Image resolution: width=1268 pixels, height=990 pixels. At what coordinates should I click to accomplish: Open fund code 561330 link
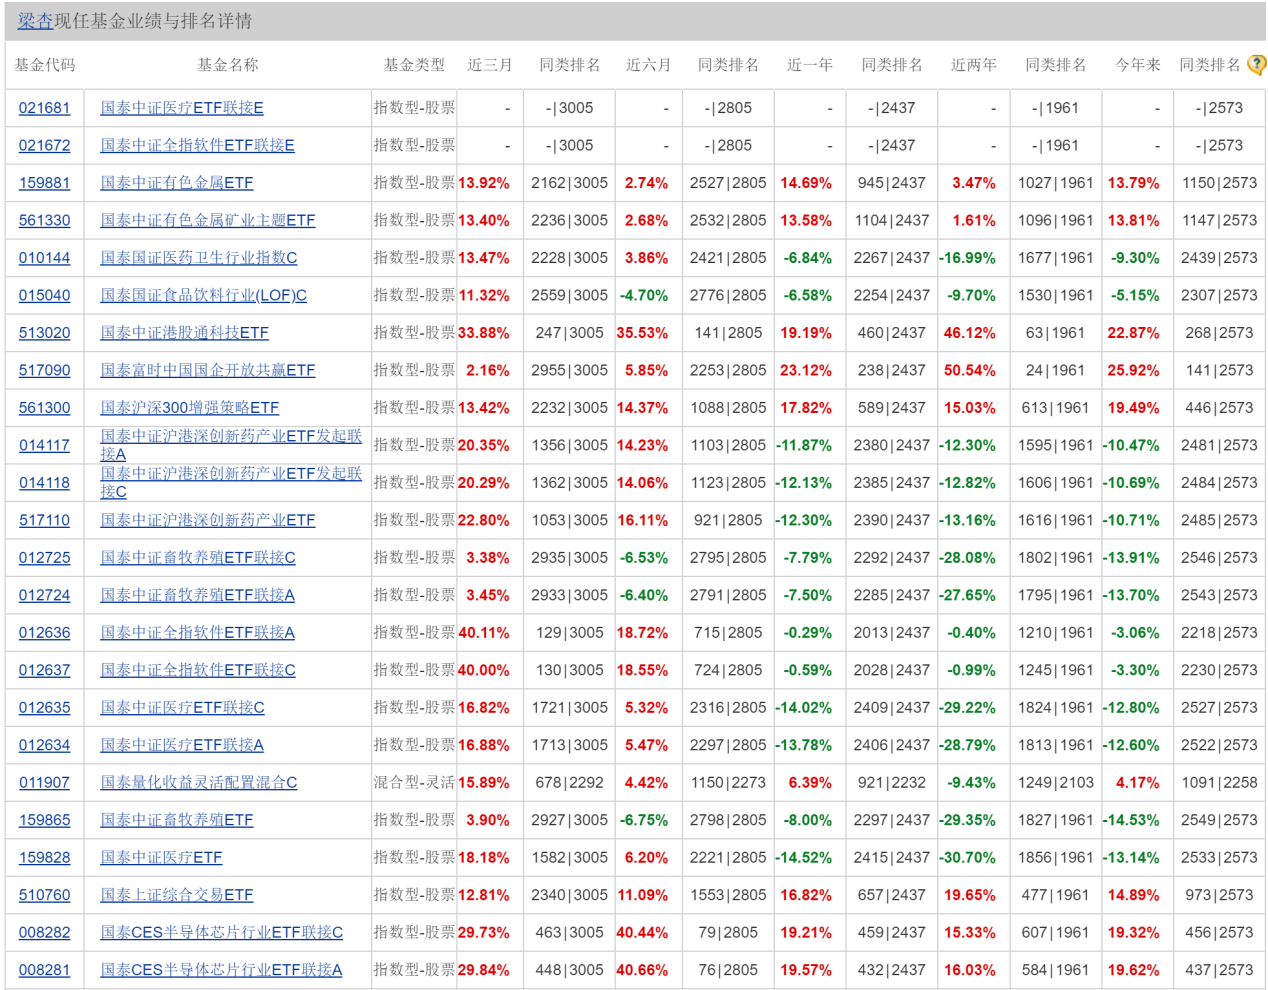(44, 220)
